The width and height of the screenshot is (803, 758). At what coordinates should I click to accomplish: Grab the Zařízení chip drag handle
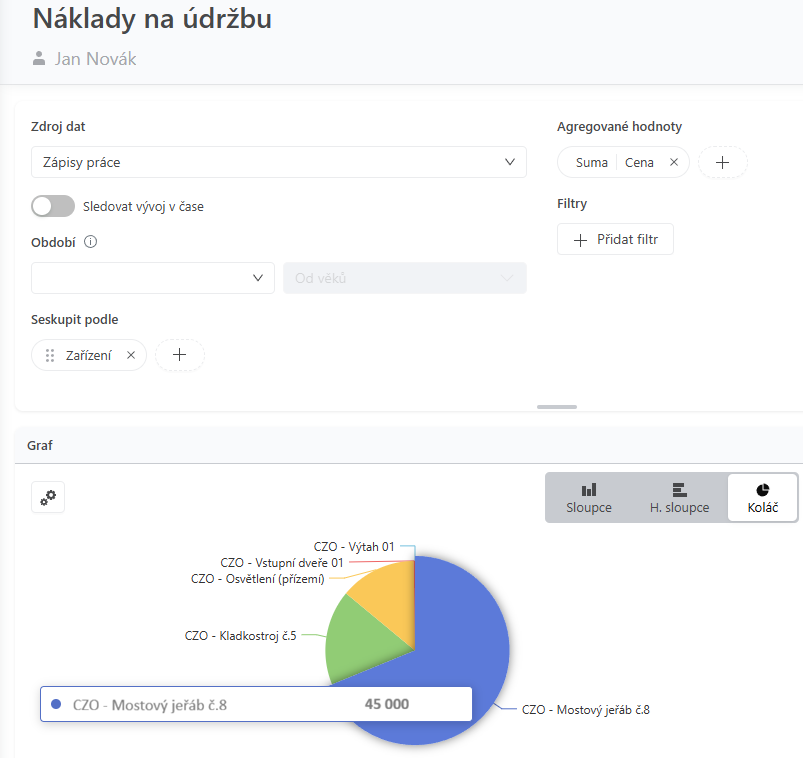tap(50, 355)
